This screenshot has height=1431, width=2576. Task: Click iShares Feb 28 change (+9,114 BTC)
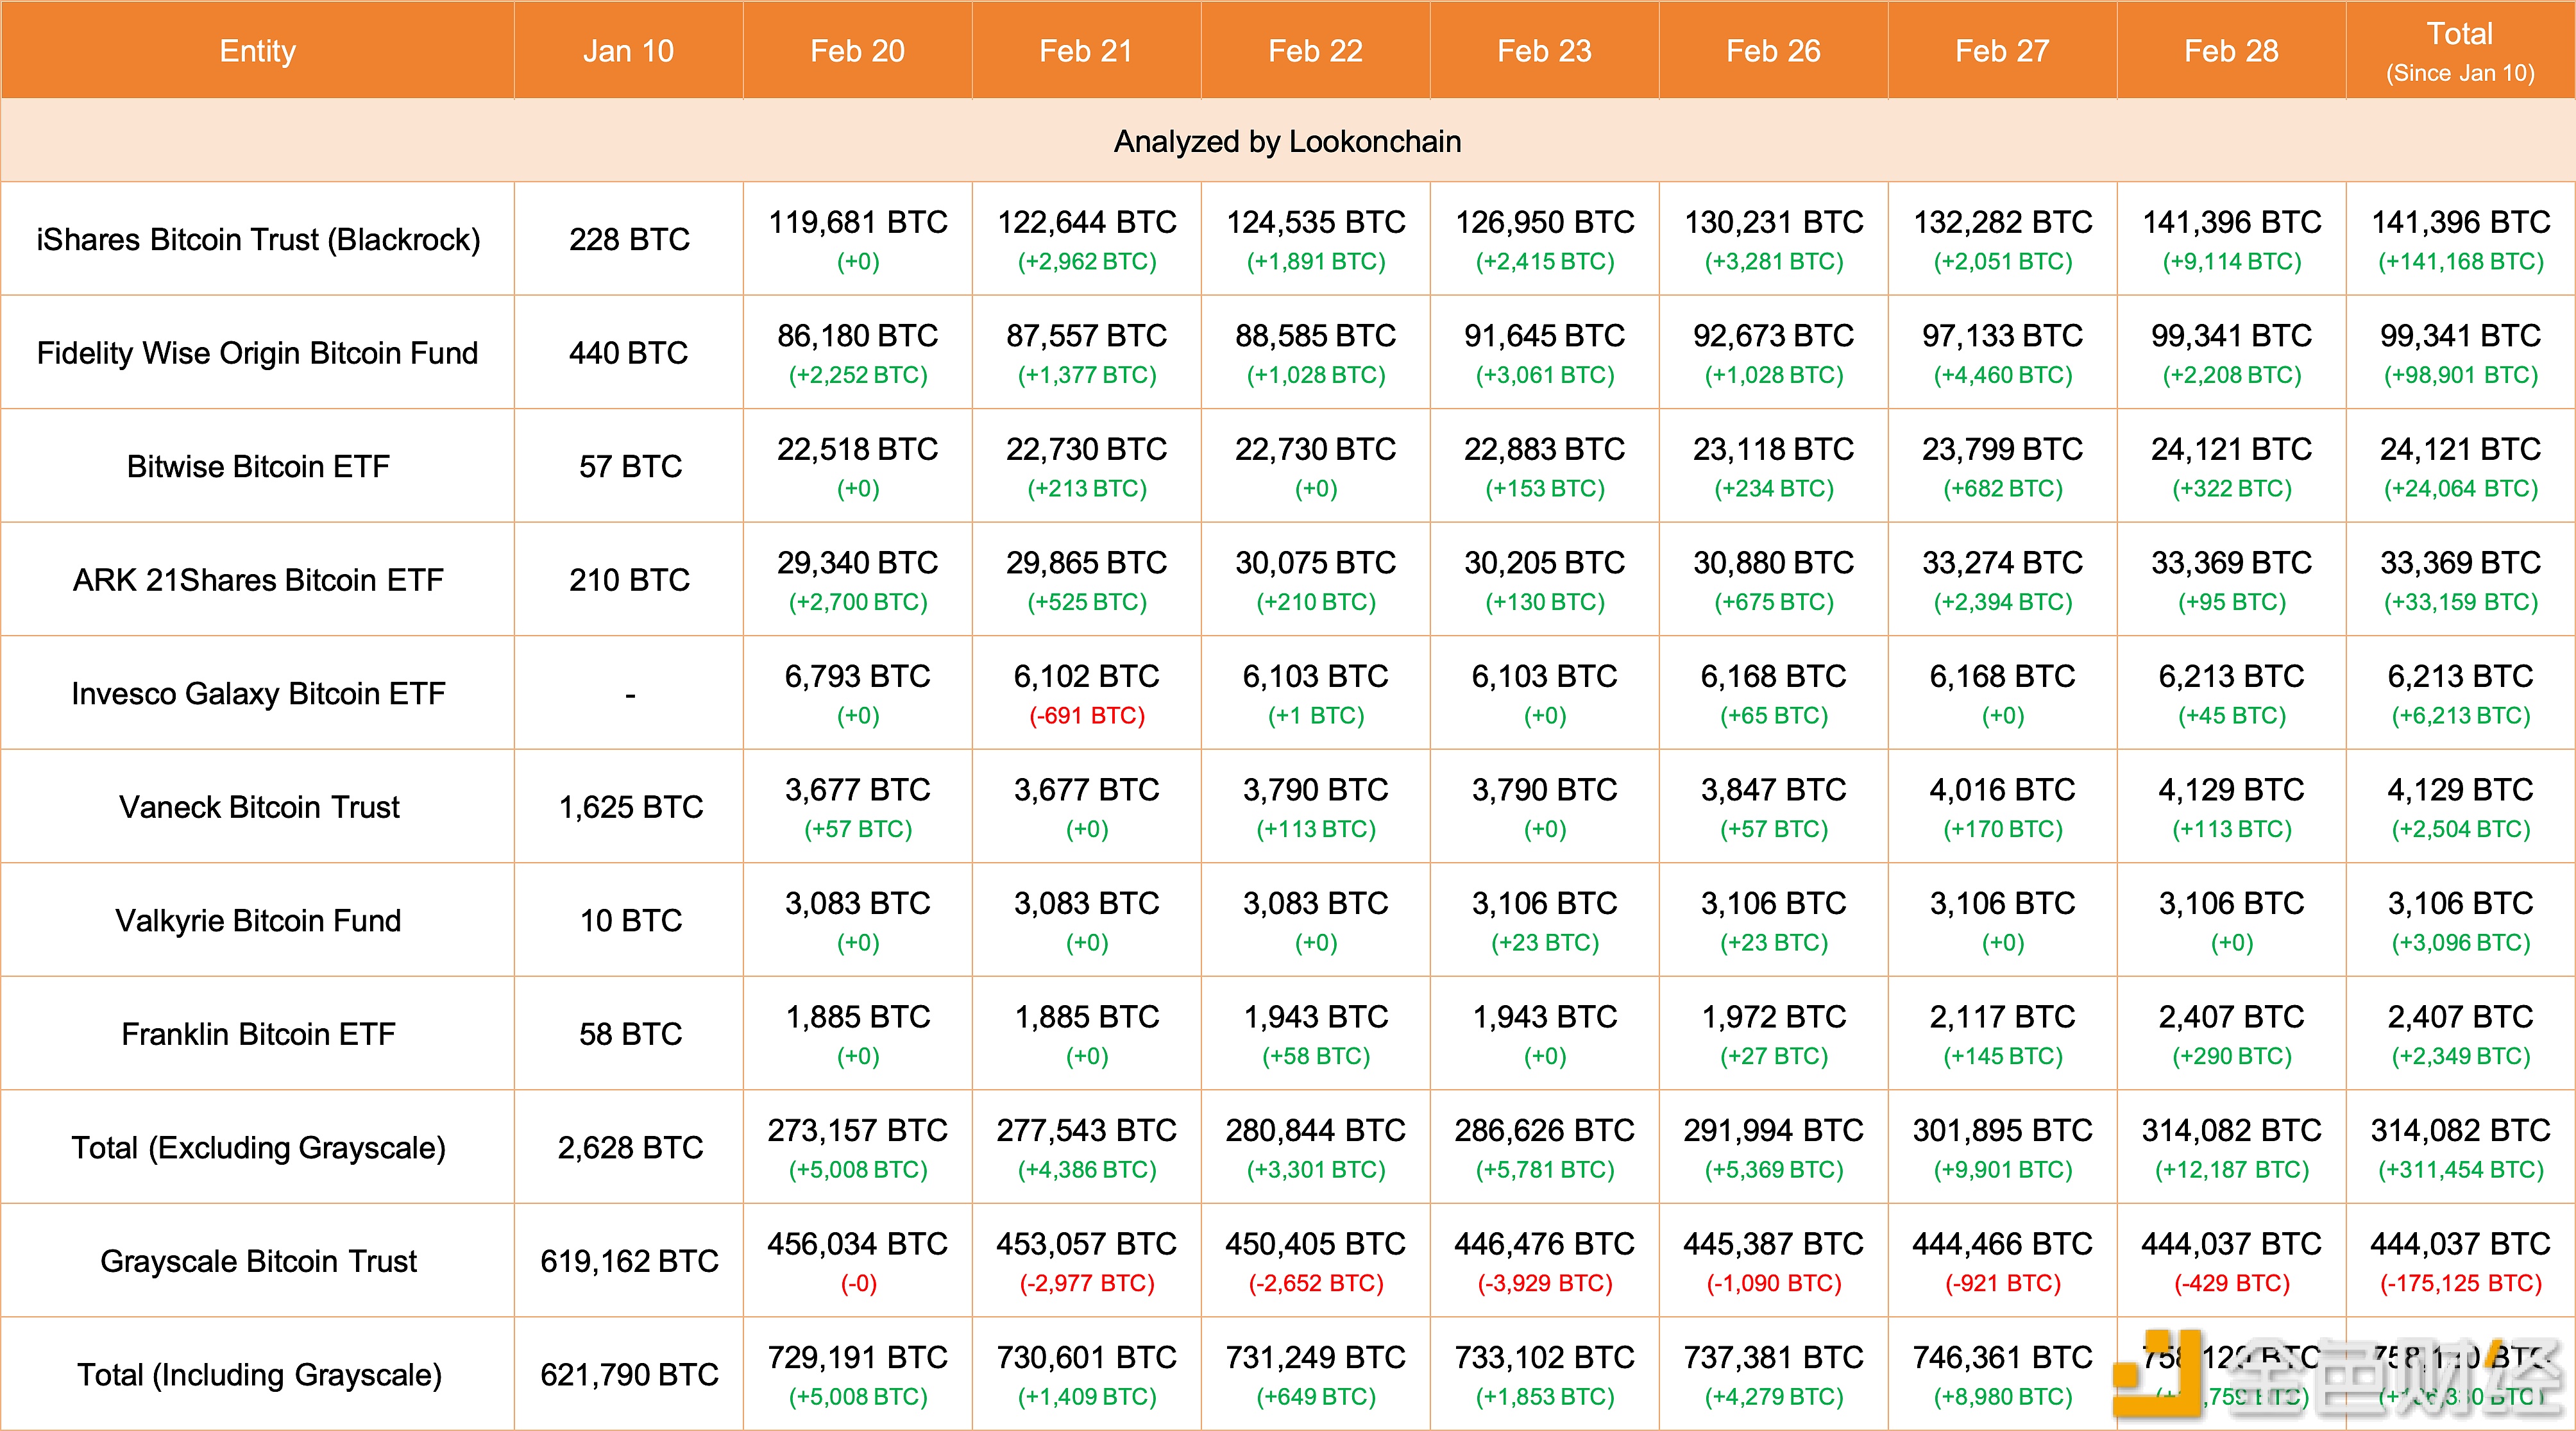pos(2232,262)
